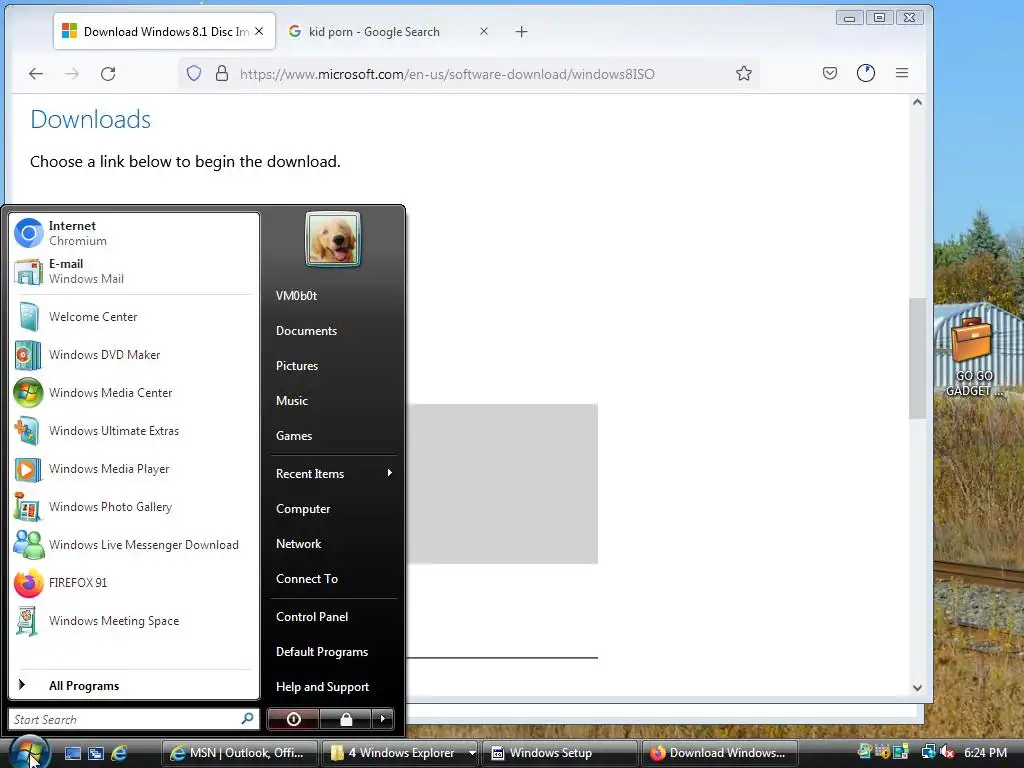Open a new Firefox tab

[521, 31]
